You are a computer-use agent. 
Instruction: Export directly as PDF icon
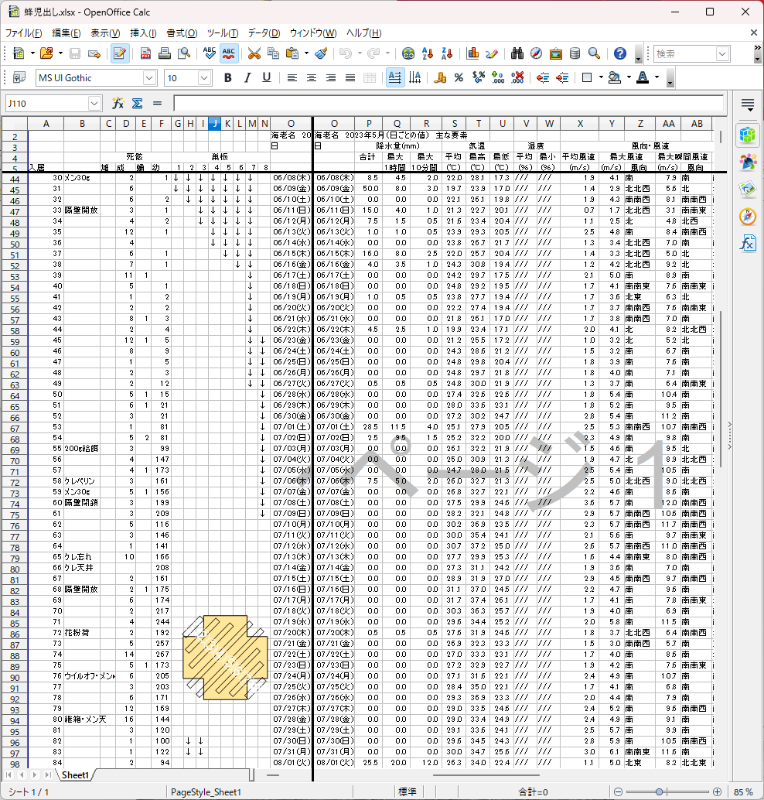(145, 53)
